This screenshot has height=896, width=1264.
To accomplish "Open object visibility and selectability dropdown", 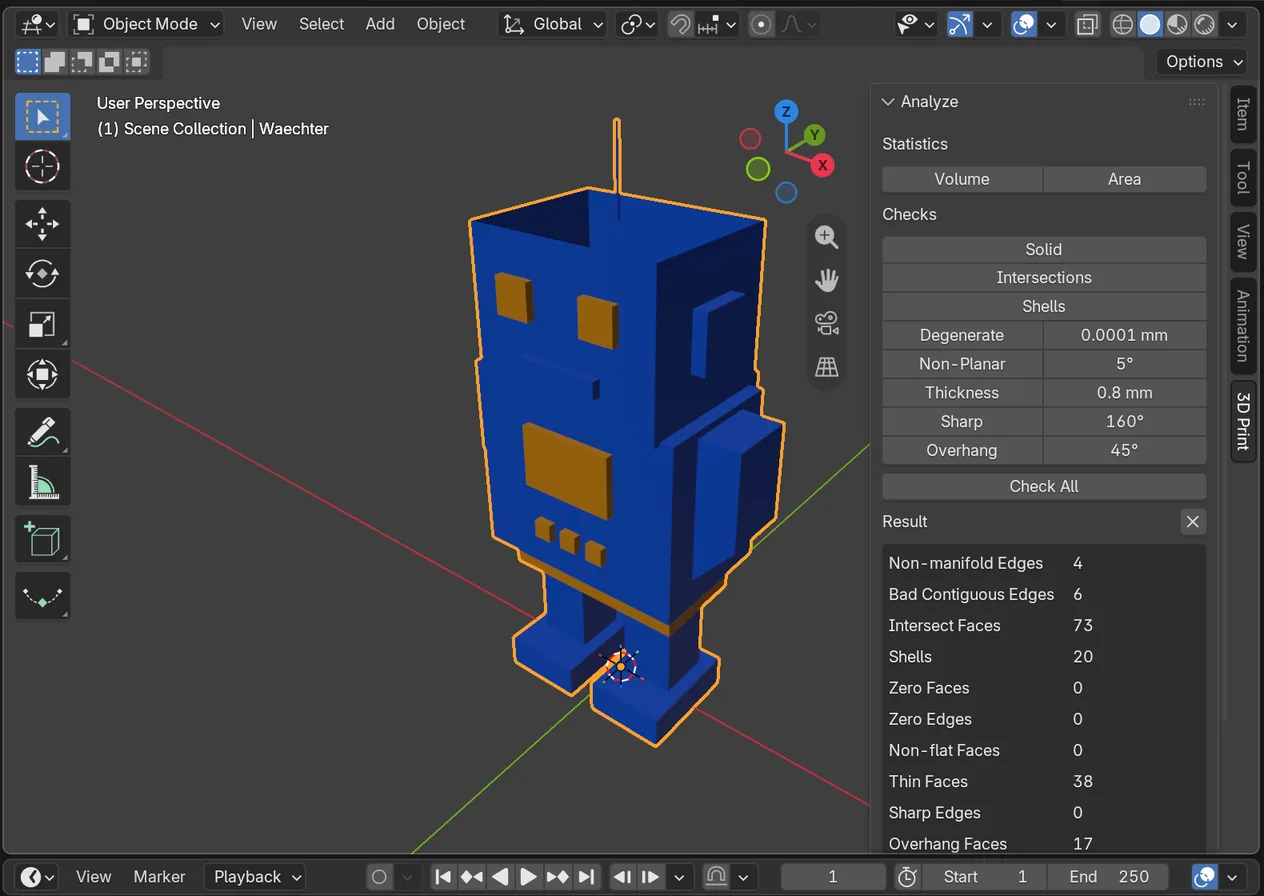I will 916,24.
